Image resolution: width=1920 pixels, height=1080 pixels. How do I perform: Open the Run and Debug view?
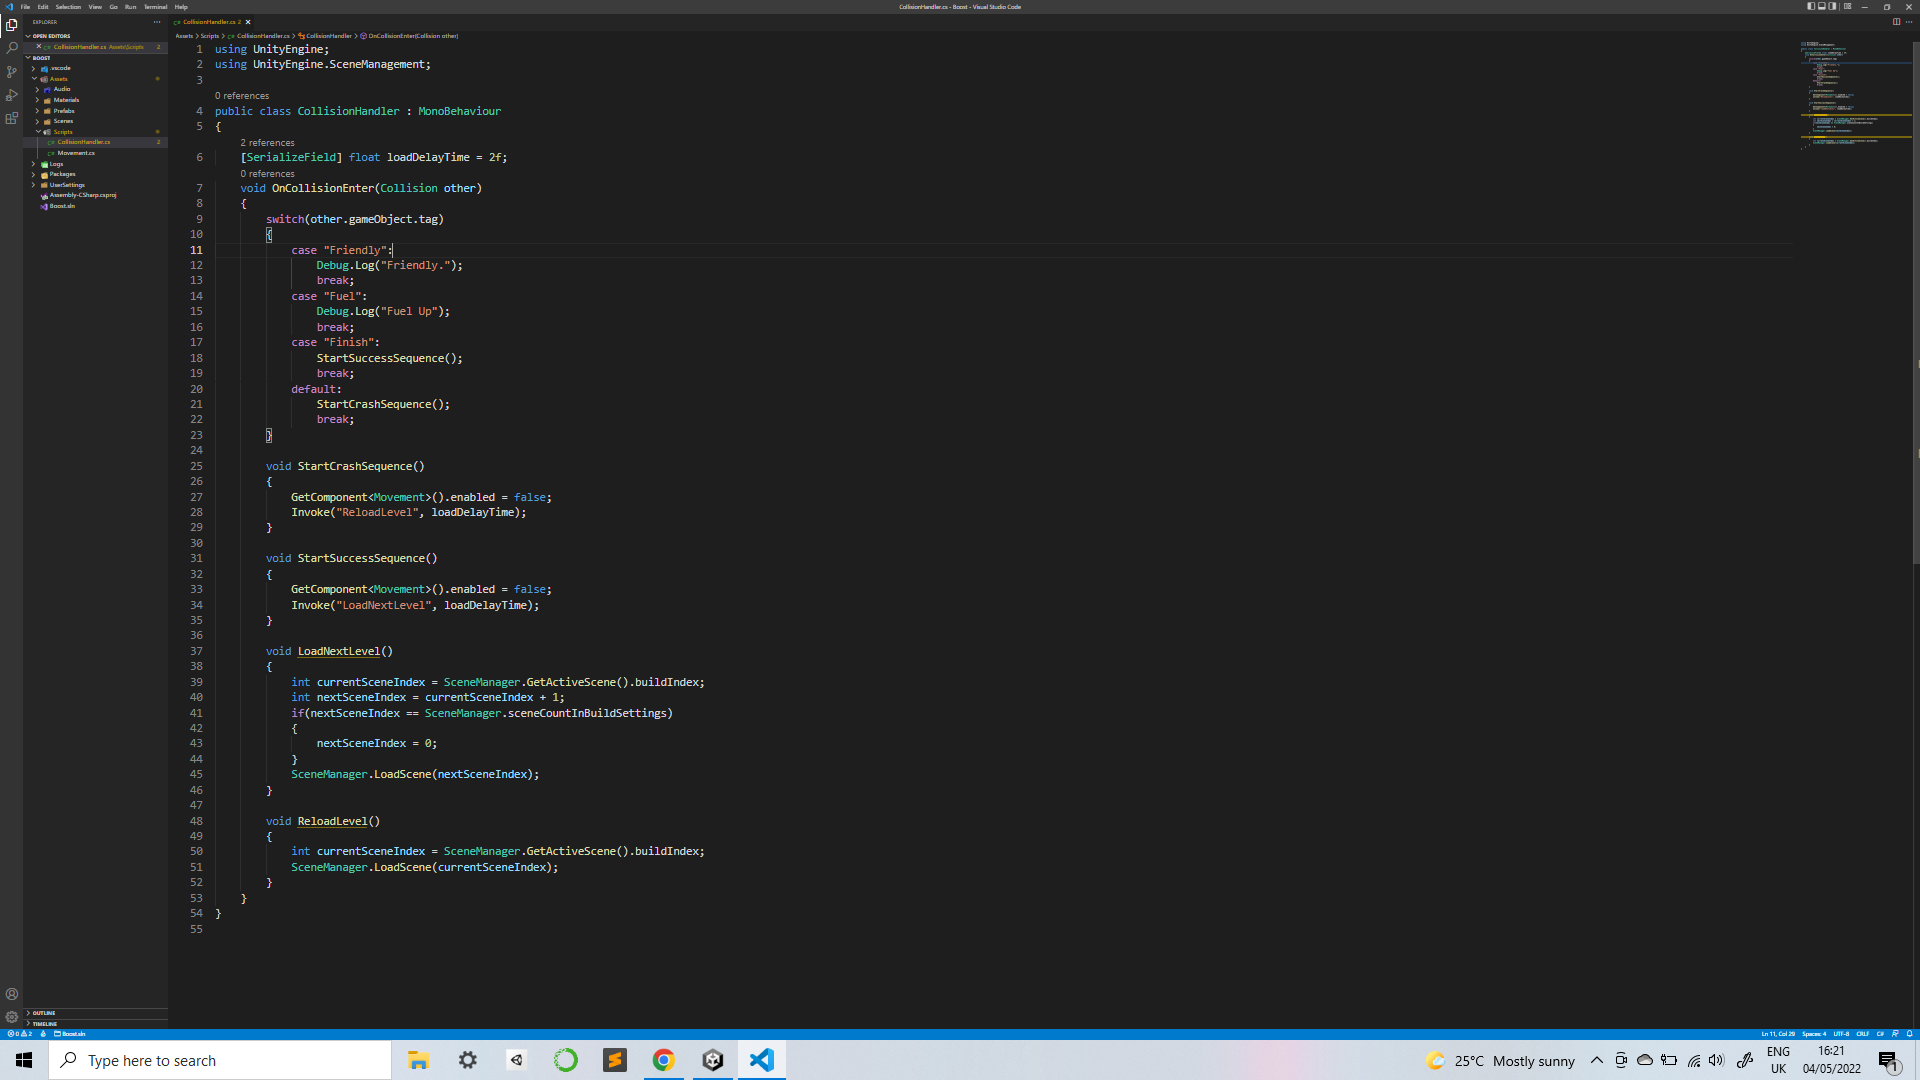(12, 95)
